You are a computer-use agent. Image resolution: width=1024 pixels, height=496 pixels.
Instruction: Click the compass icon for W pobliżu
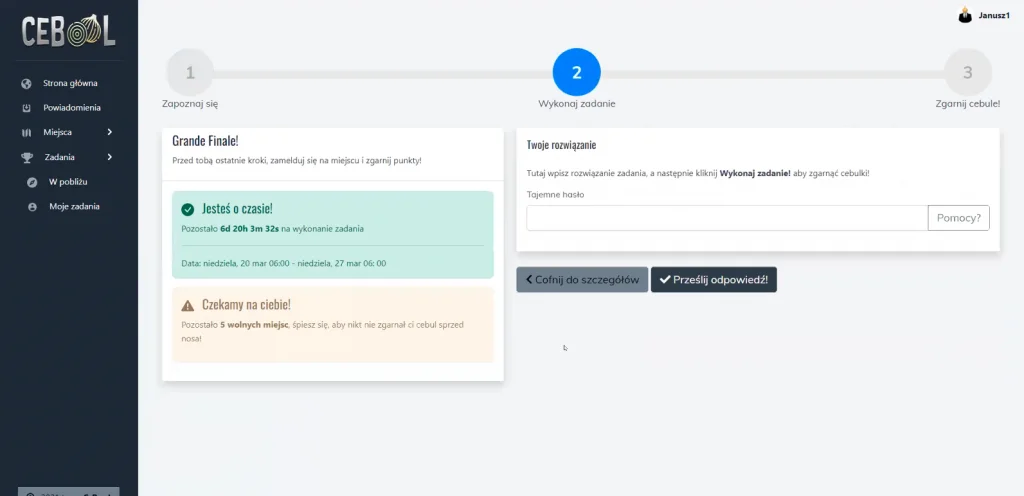[x=32, y=182]
